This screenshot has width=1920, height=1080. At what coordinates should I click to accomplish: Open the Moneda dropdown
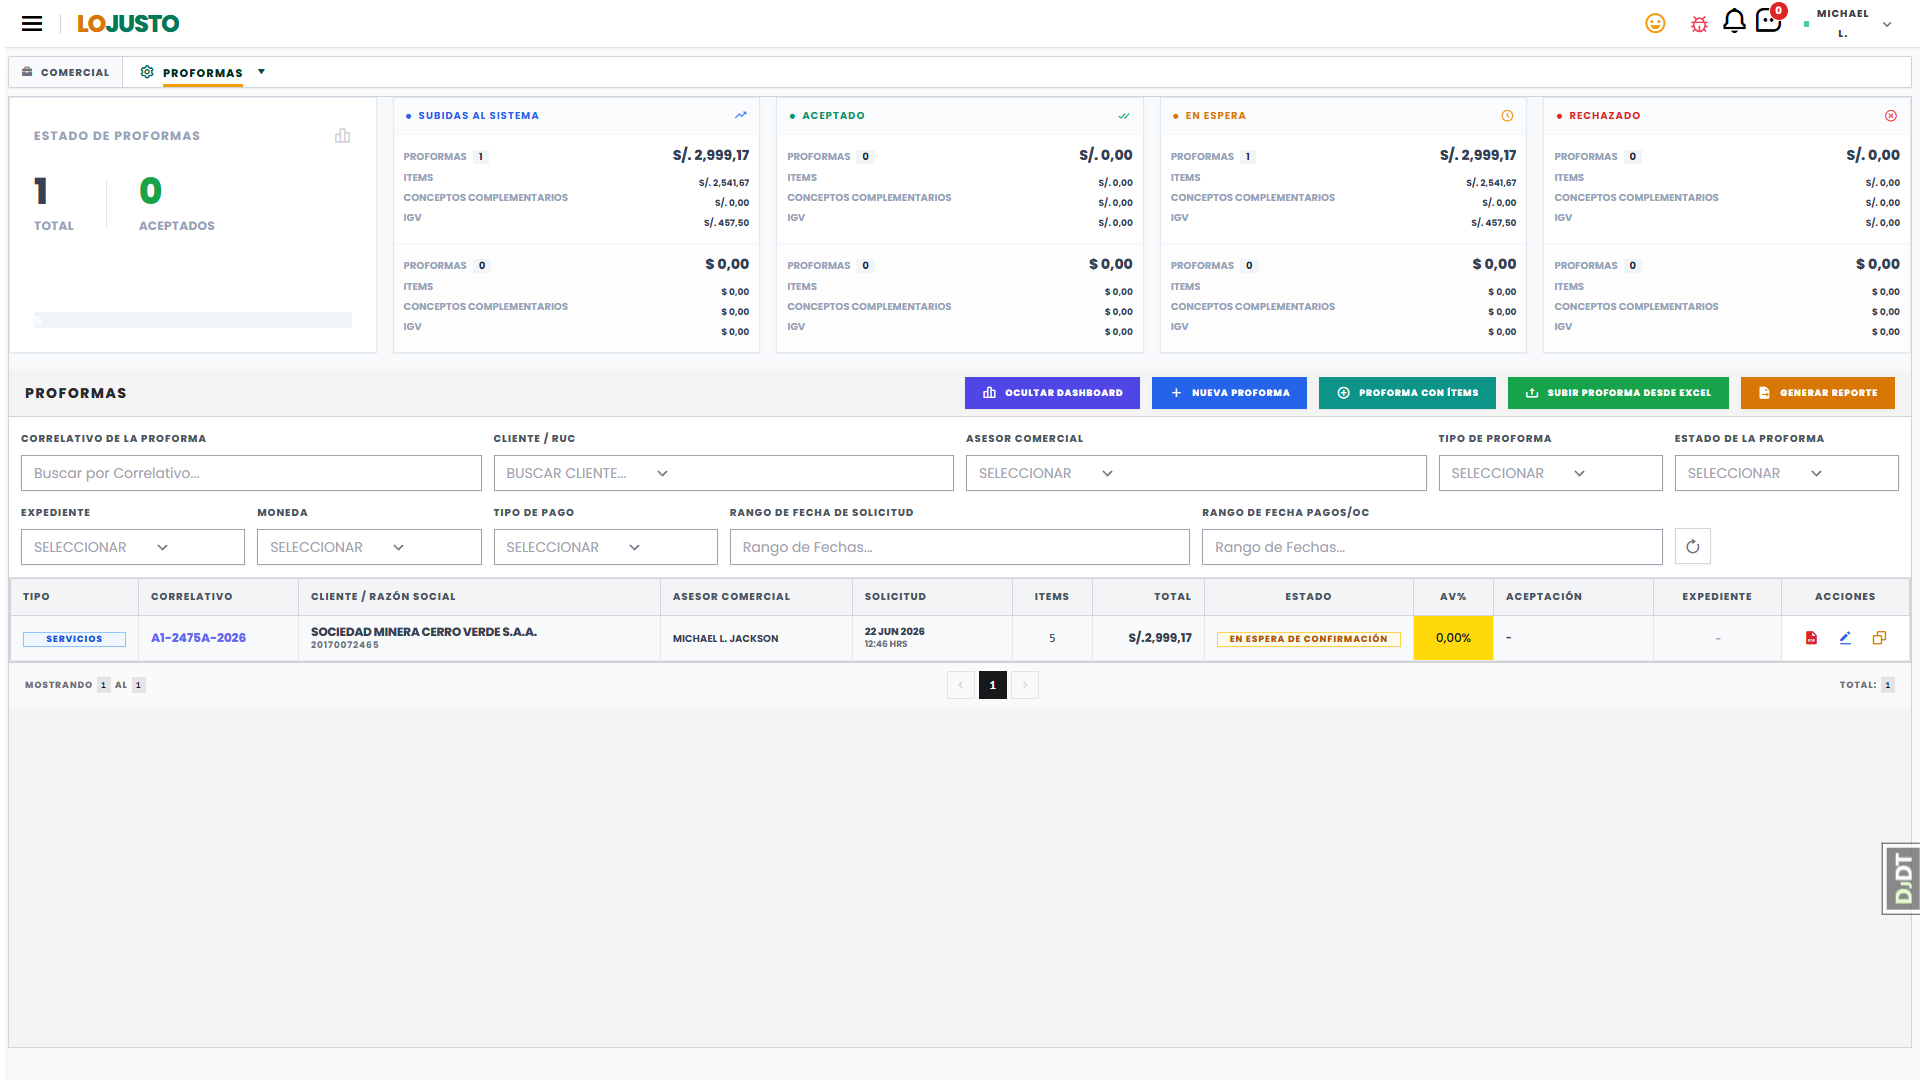(369, 547)
